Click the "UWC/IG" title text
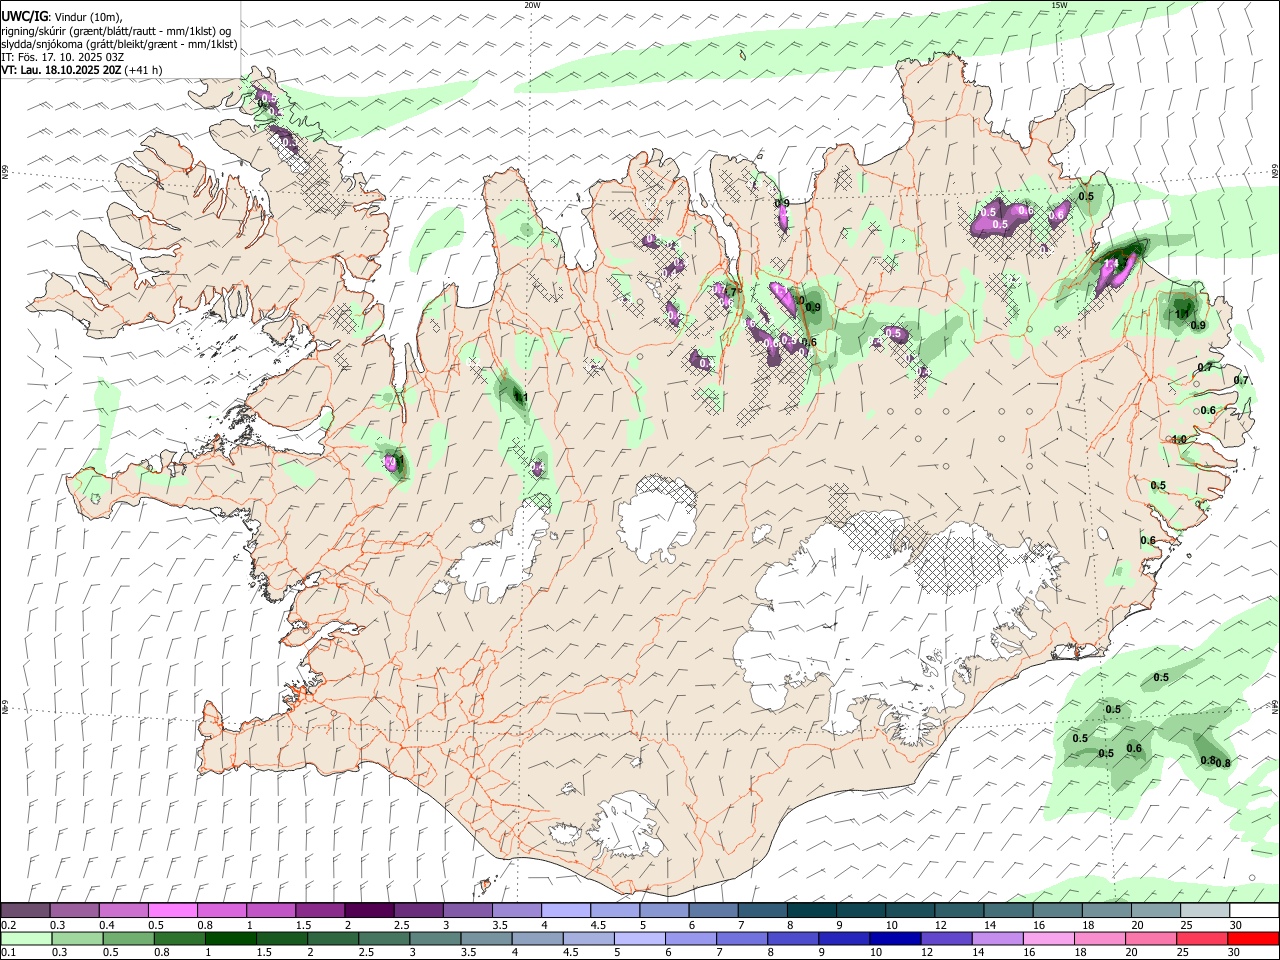Image resolution: width=1280 pixels, height=960 pixels. 24,16
